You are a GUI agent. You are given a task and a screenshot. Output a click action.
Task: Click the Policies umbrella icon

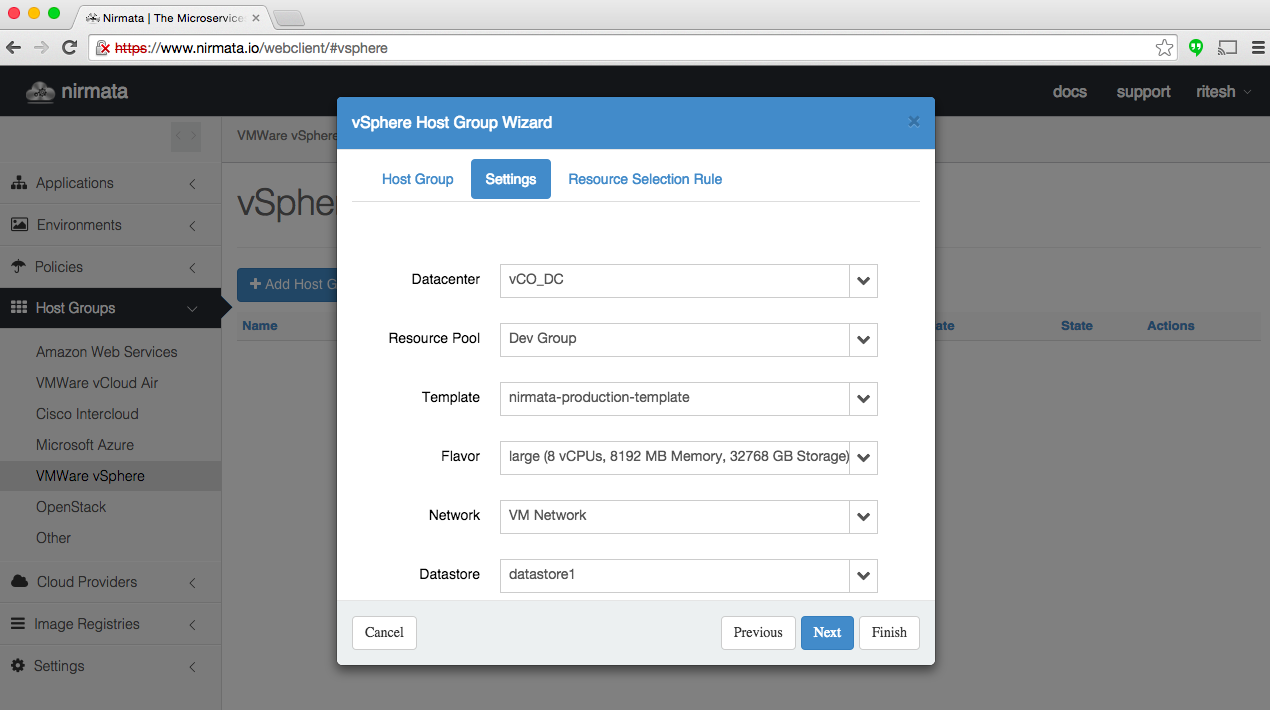pyautogui.click(x=18, y=267)
